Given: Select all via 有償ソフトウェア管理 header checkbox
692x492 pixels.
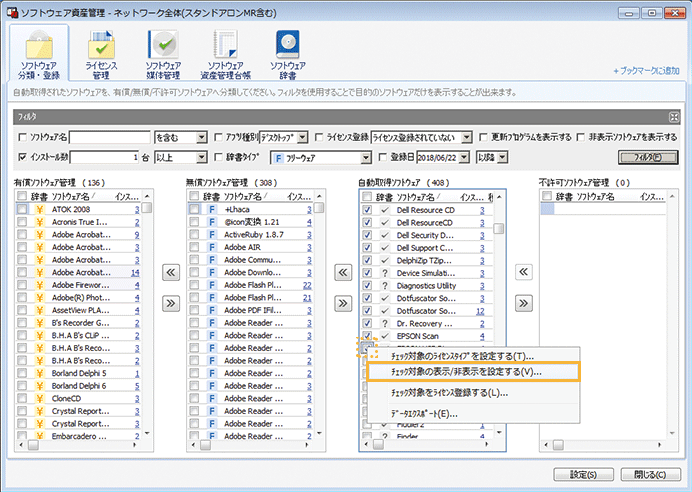Looking at the screenshot, I should click(22, 196).
